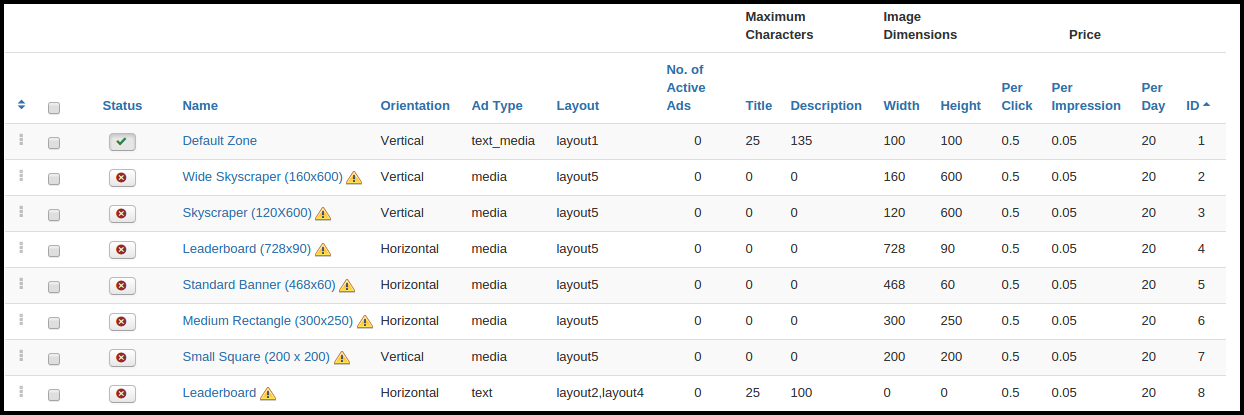Viewport: 1244px width, 415px height.
Task: Sort table by Name column
Action: [x=200, y=106]
